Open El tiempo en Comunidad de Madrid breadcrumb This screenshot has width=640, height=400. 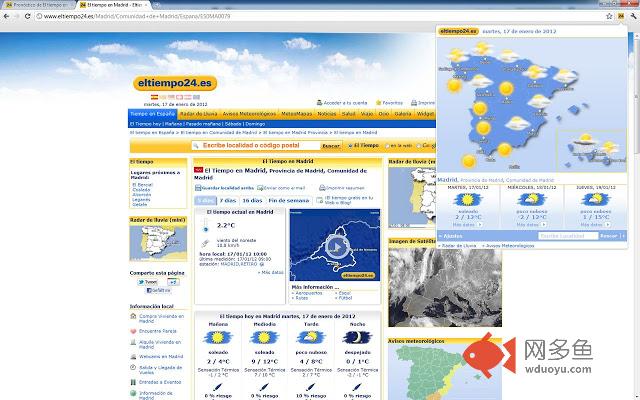pos(218,133)
